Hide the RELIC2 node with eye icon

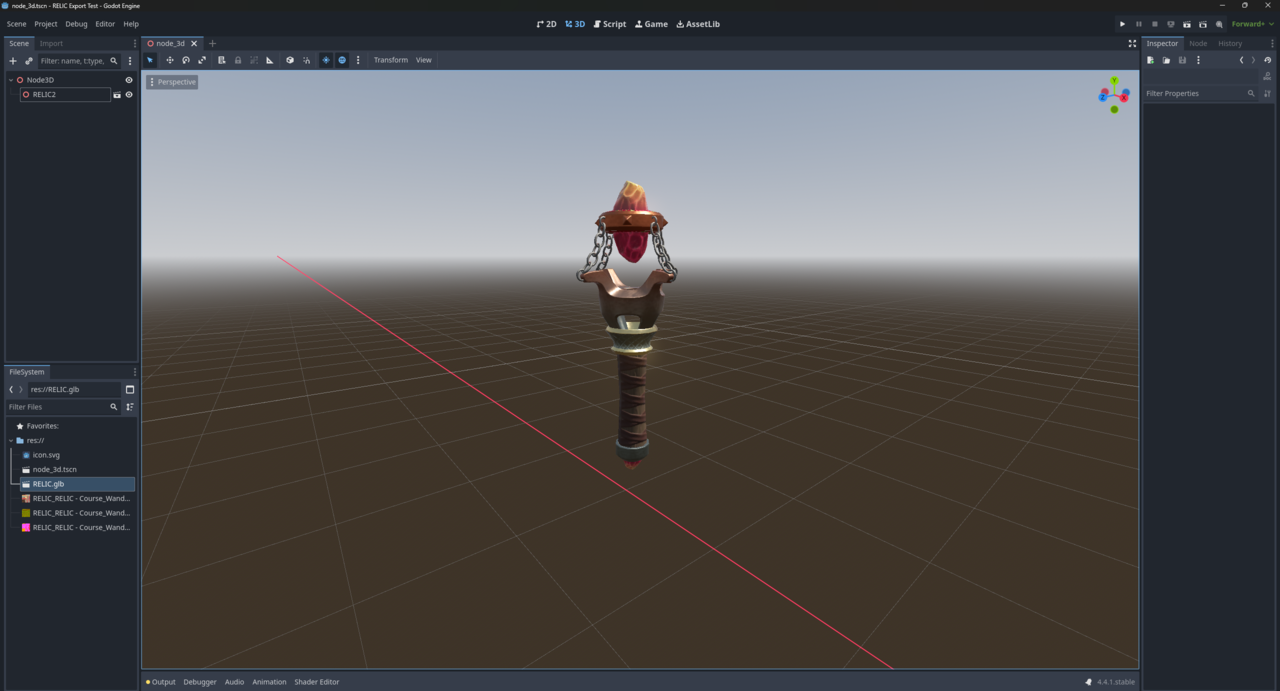tap(128, 95)
